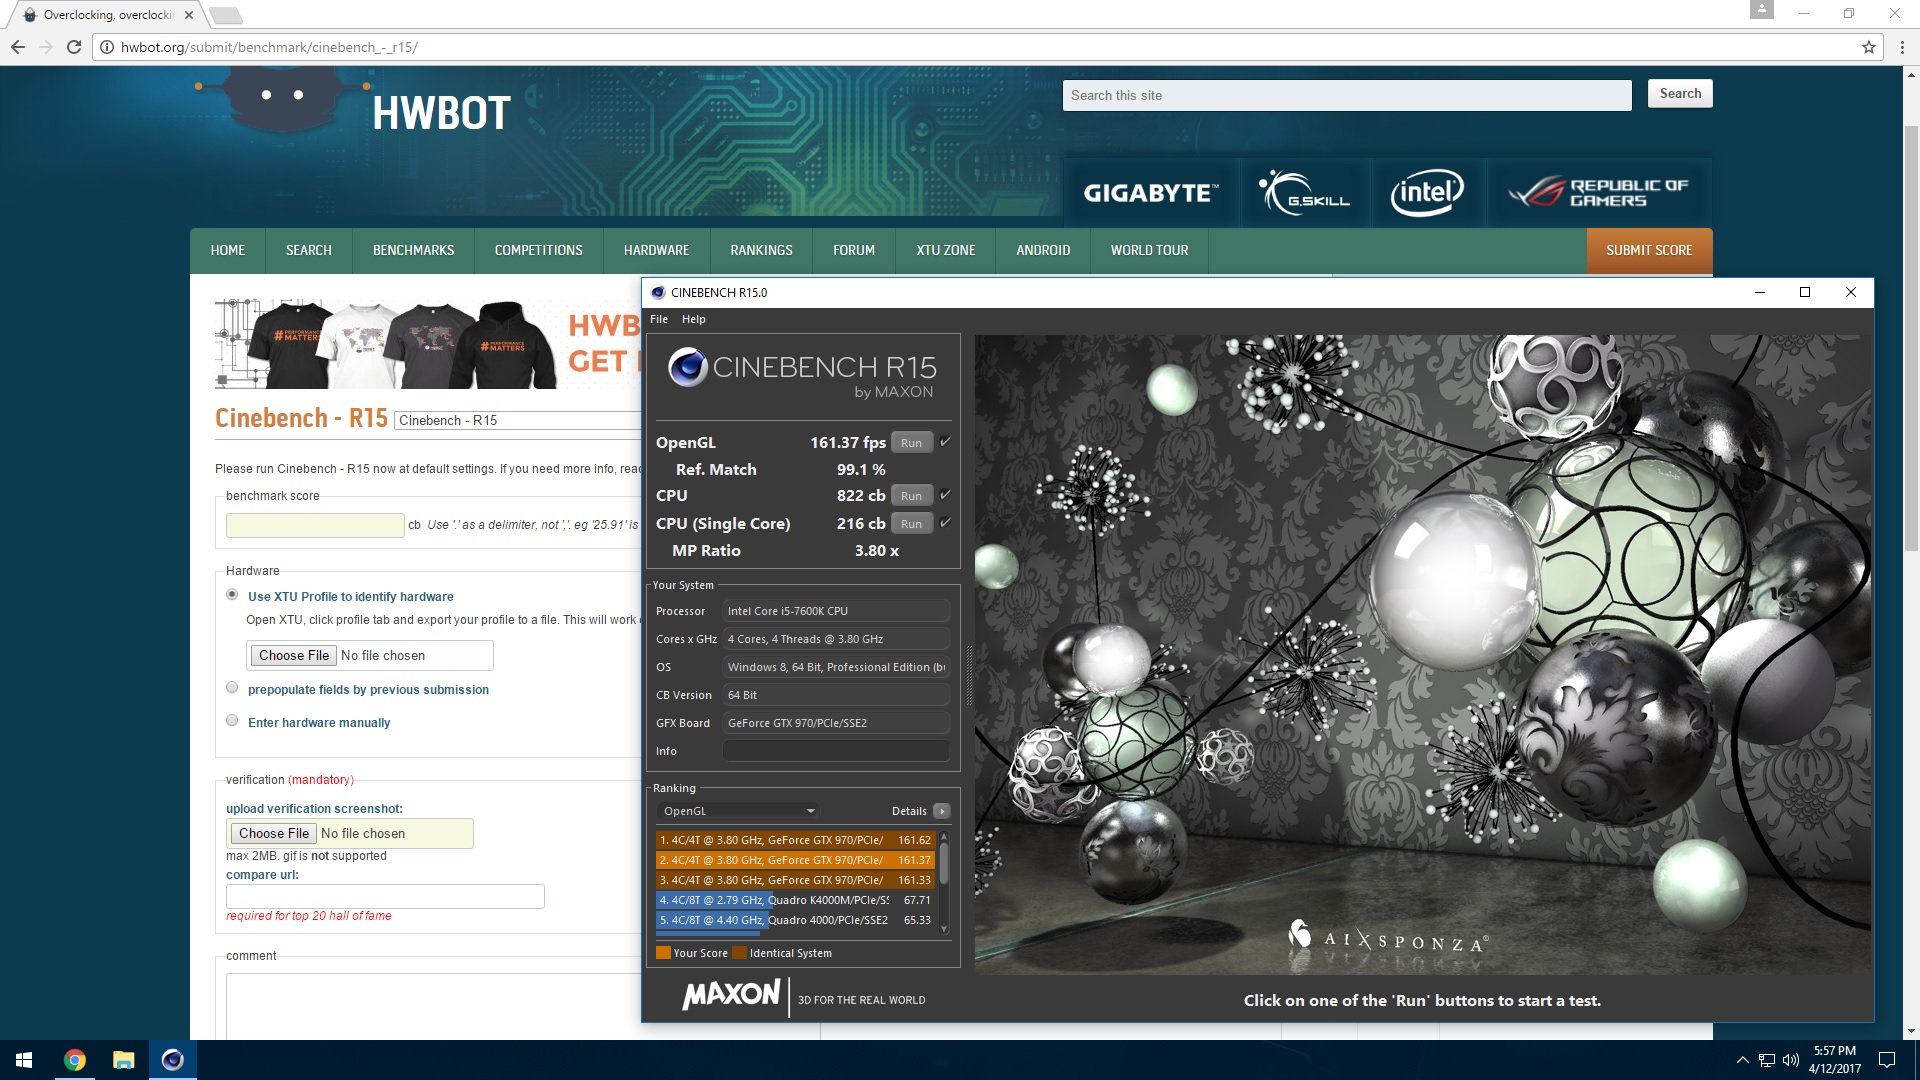Toggle the CPU (Single Core) checkbox

click(945, 523)
